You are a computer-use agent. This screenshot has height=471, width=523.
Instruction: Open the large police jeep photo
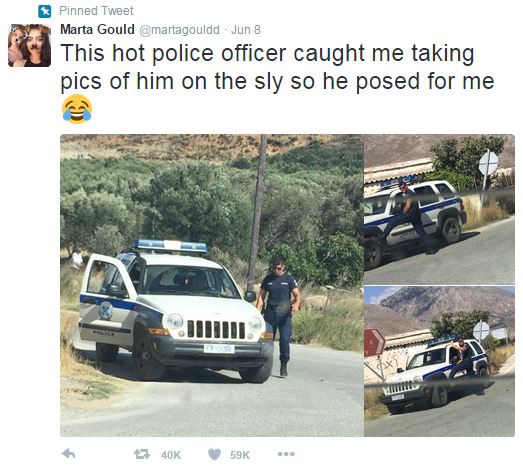tap(212, 285)
